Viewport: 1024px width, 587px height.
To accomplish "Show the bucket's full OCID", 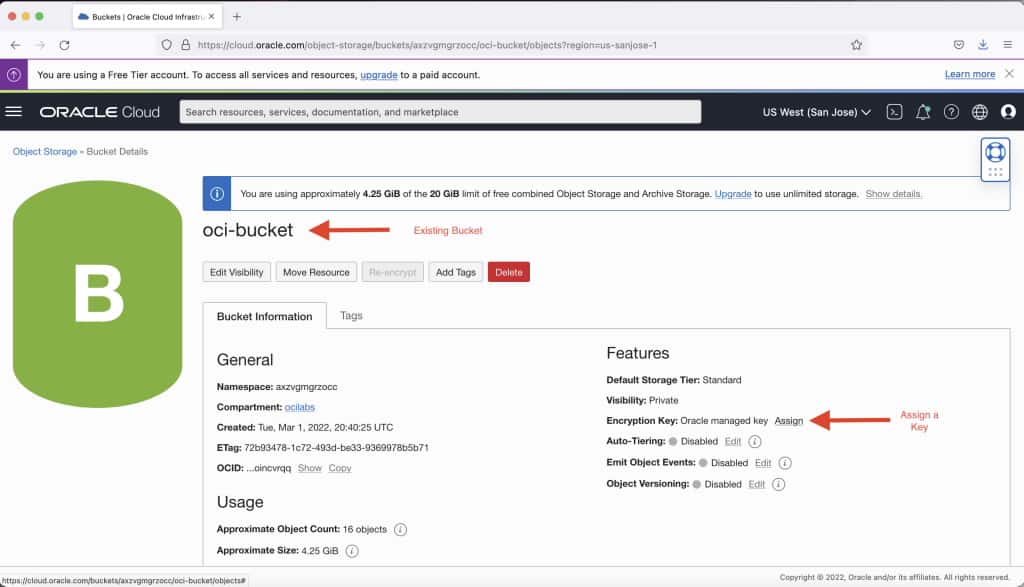I will pyautogui.click(x=311, y=468).
